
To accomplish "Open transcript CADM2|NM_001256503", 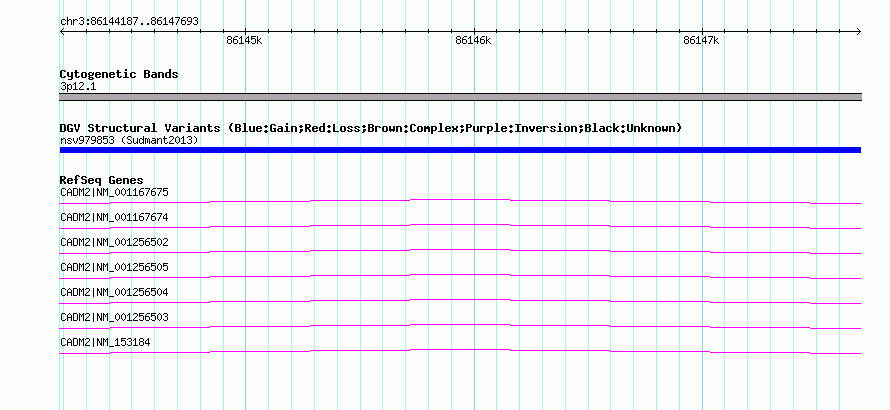I will [x=114, y=317].
